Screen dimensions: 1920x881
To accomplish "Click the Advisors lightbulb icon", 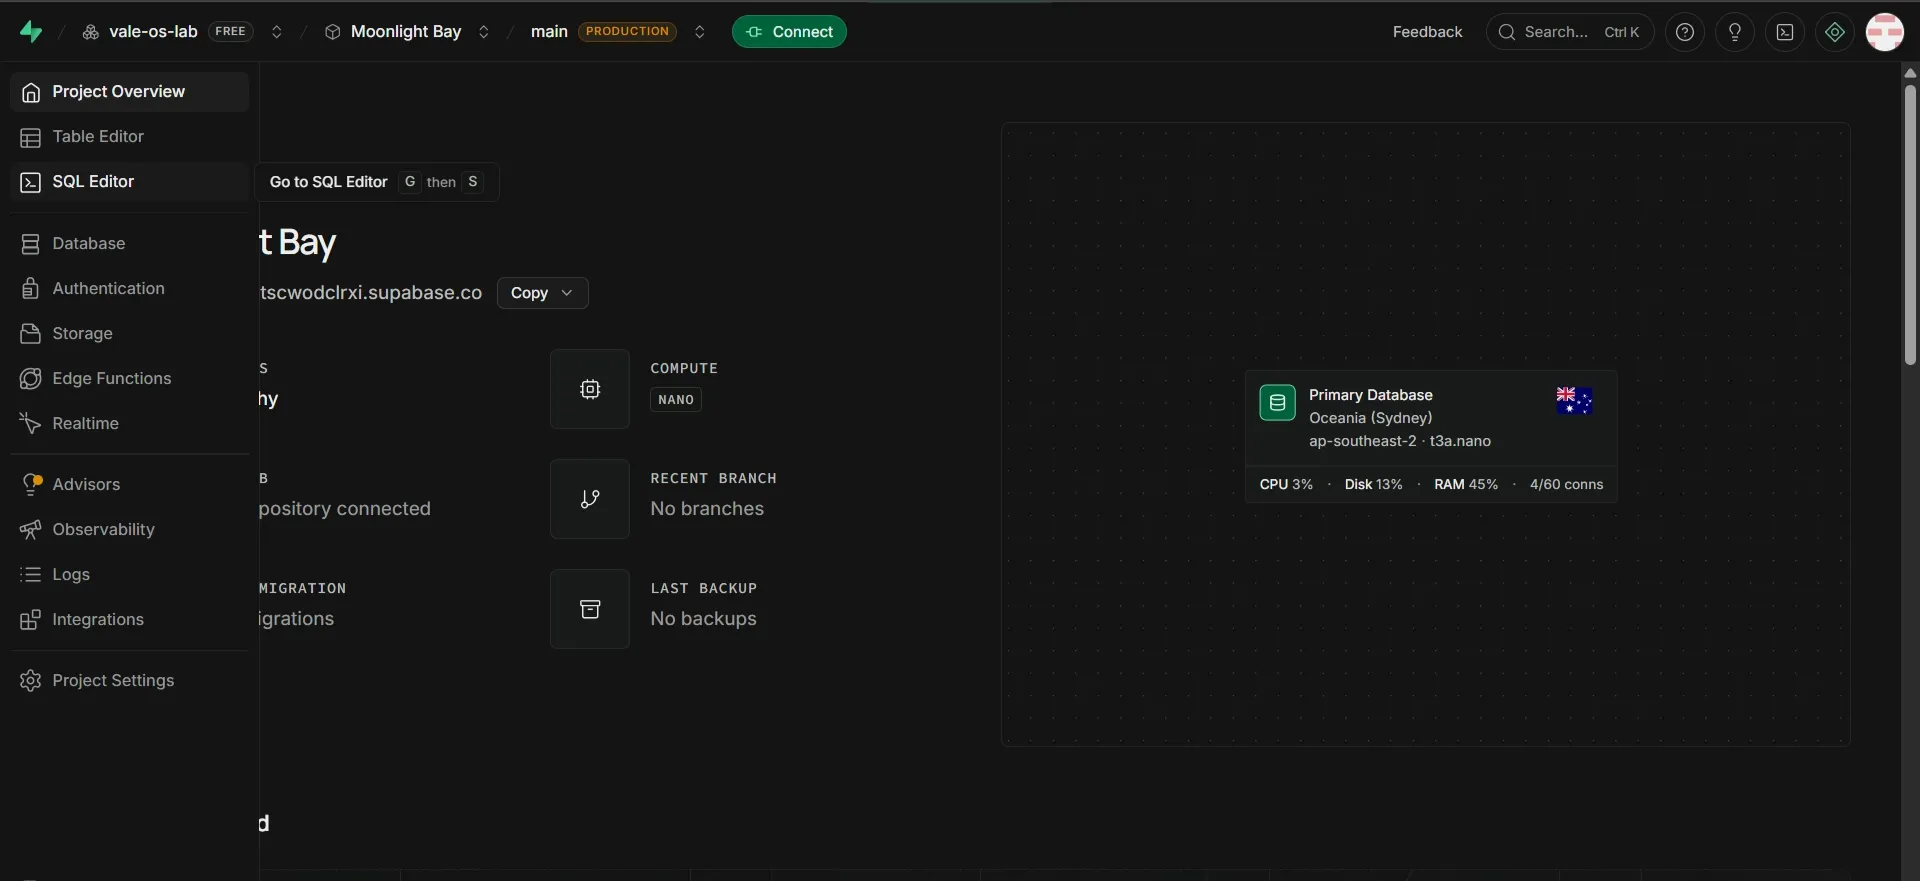I will 31,485.
